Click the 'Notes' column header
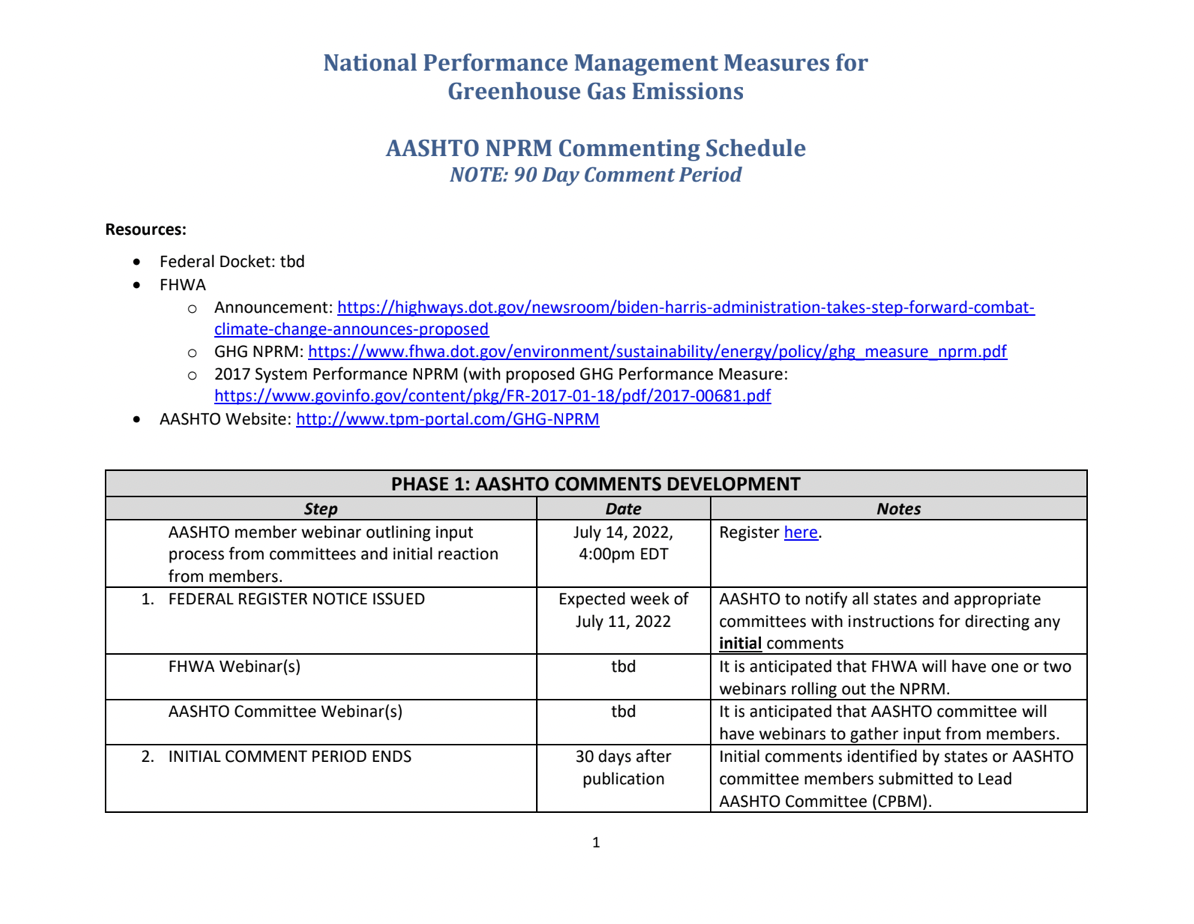Image resolution: width=1194 pixels, height=924 pixels. pos(899,509)
